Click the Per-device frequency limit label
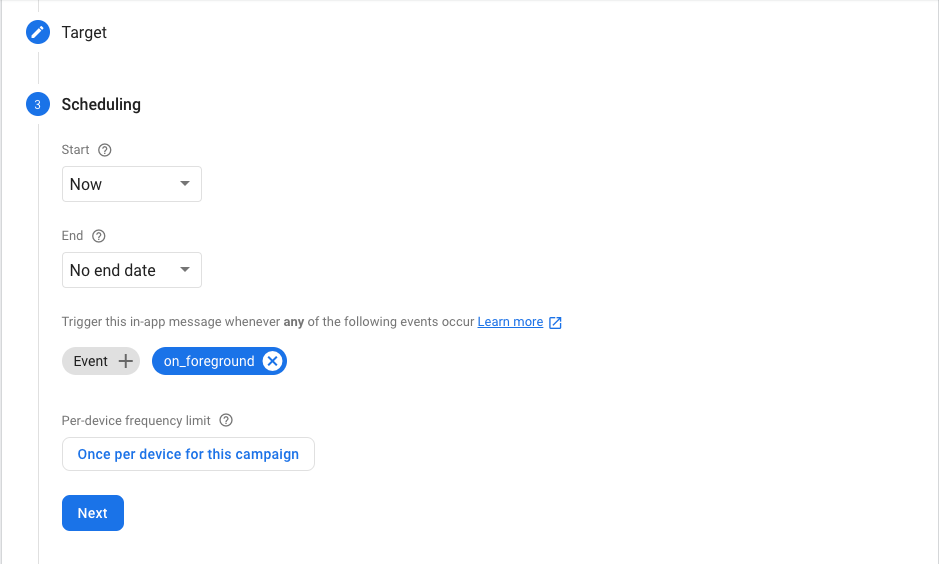 click(x=136, y=420)
